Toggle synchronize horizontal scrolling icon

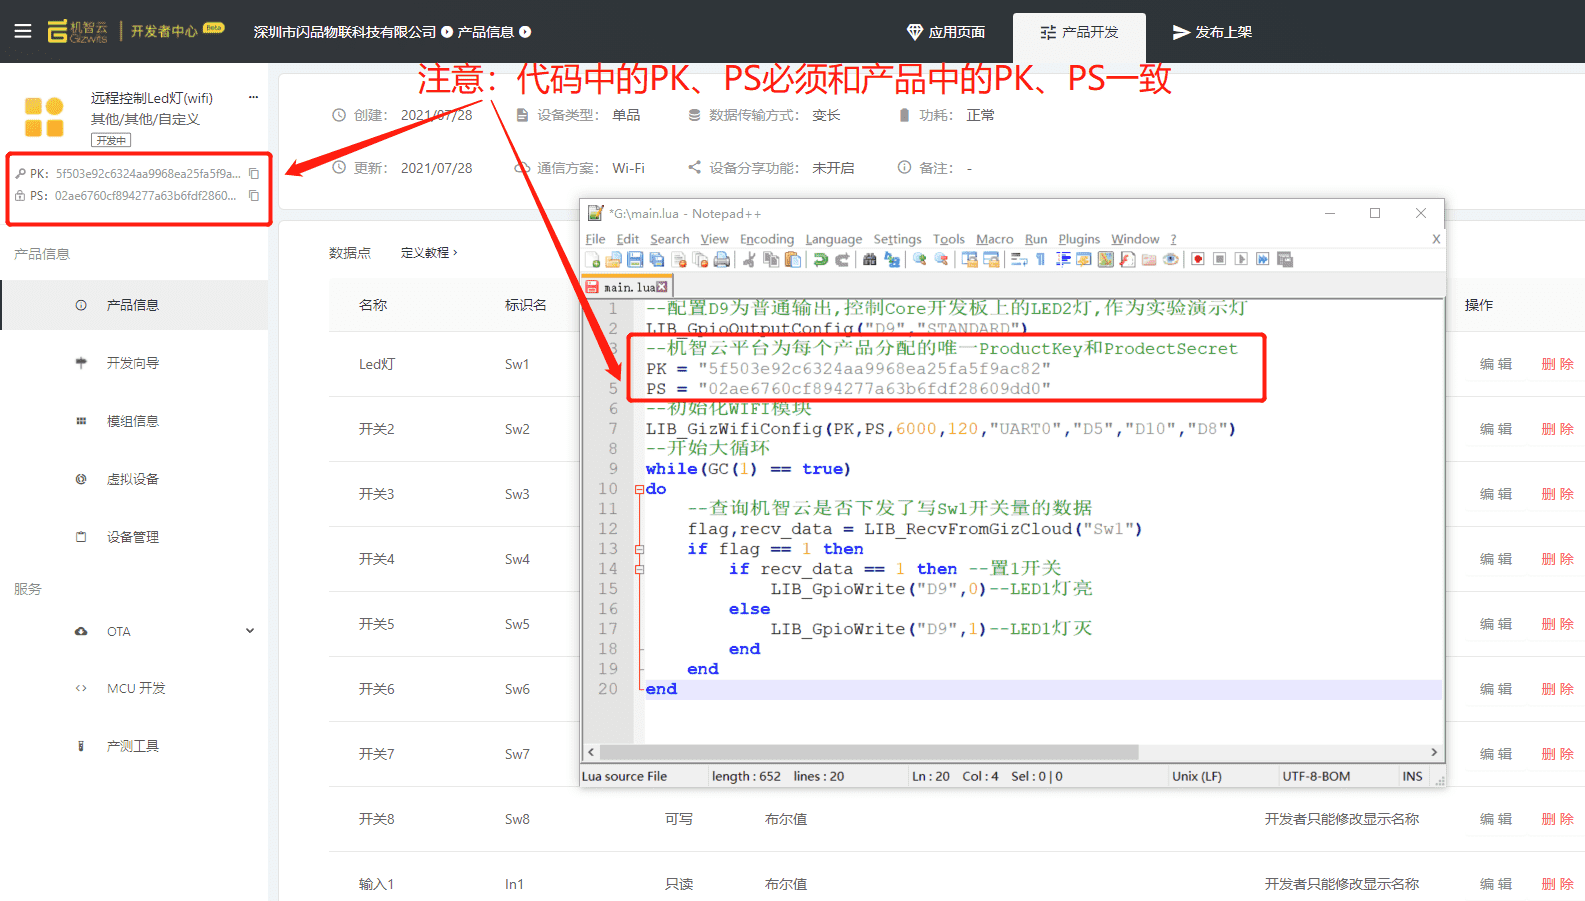(x=992, y=259)
